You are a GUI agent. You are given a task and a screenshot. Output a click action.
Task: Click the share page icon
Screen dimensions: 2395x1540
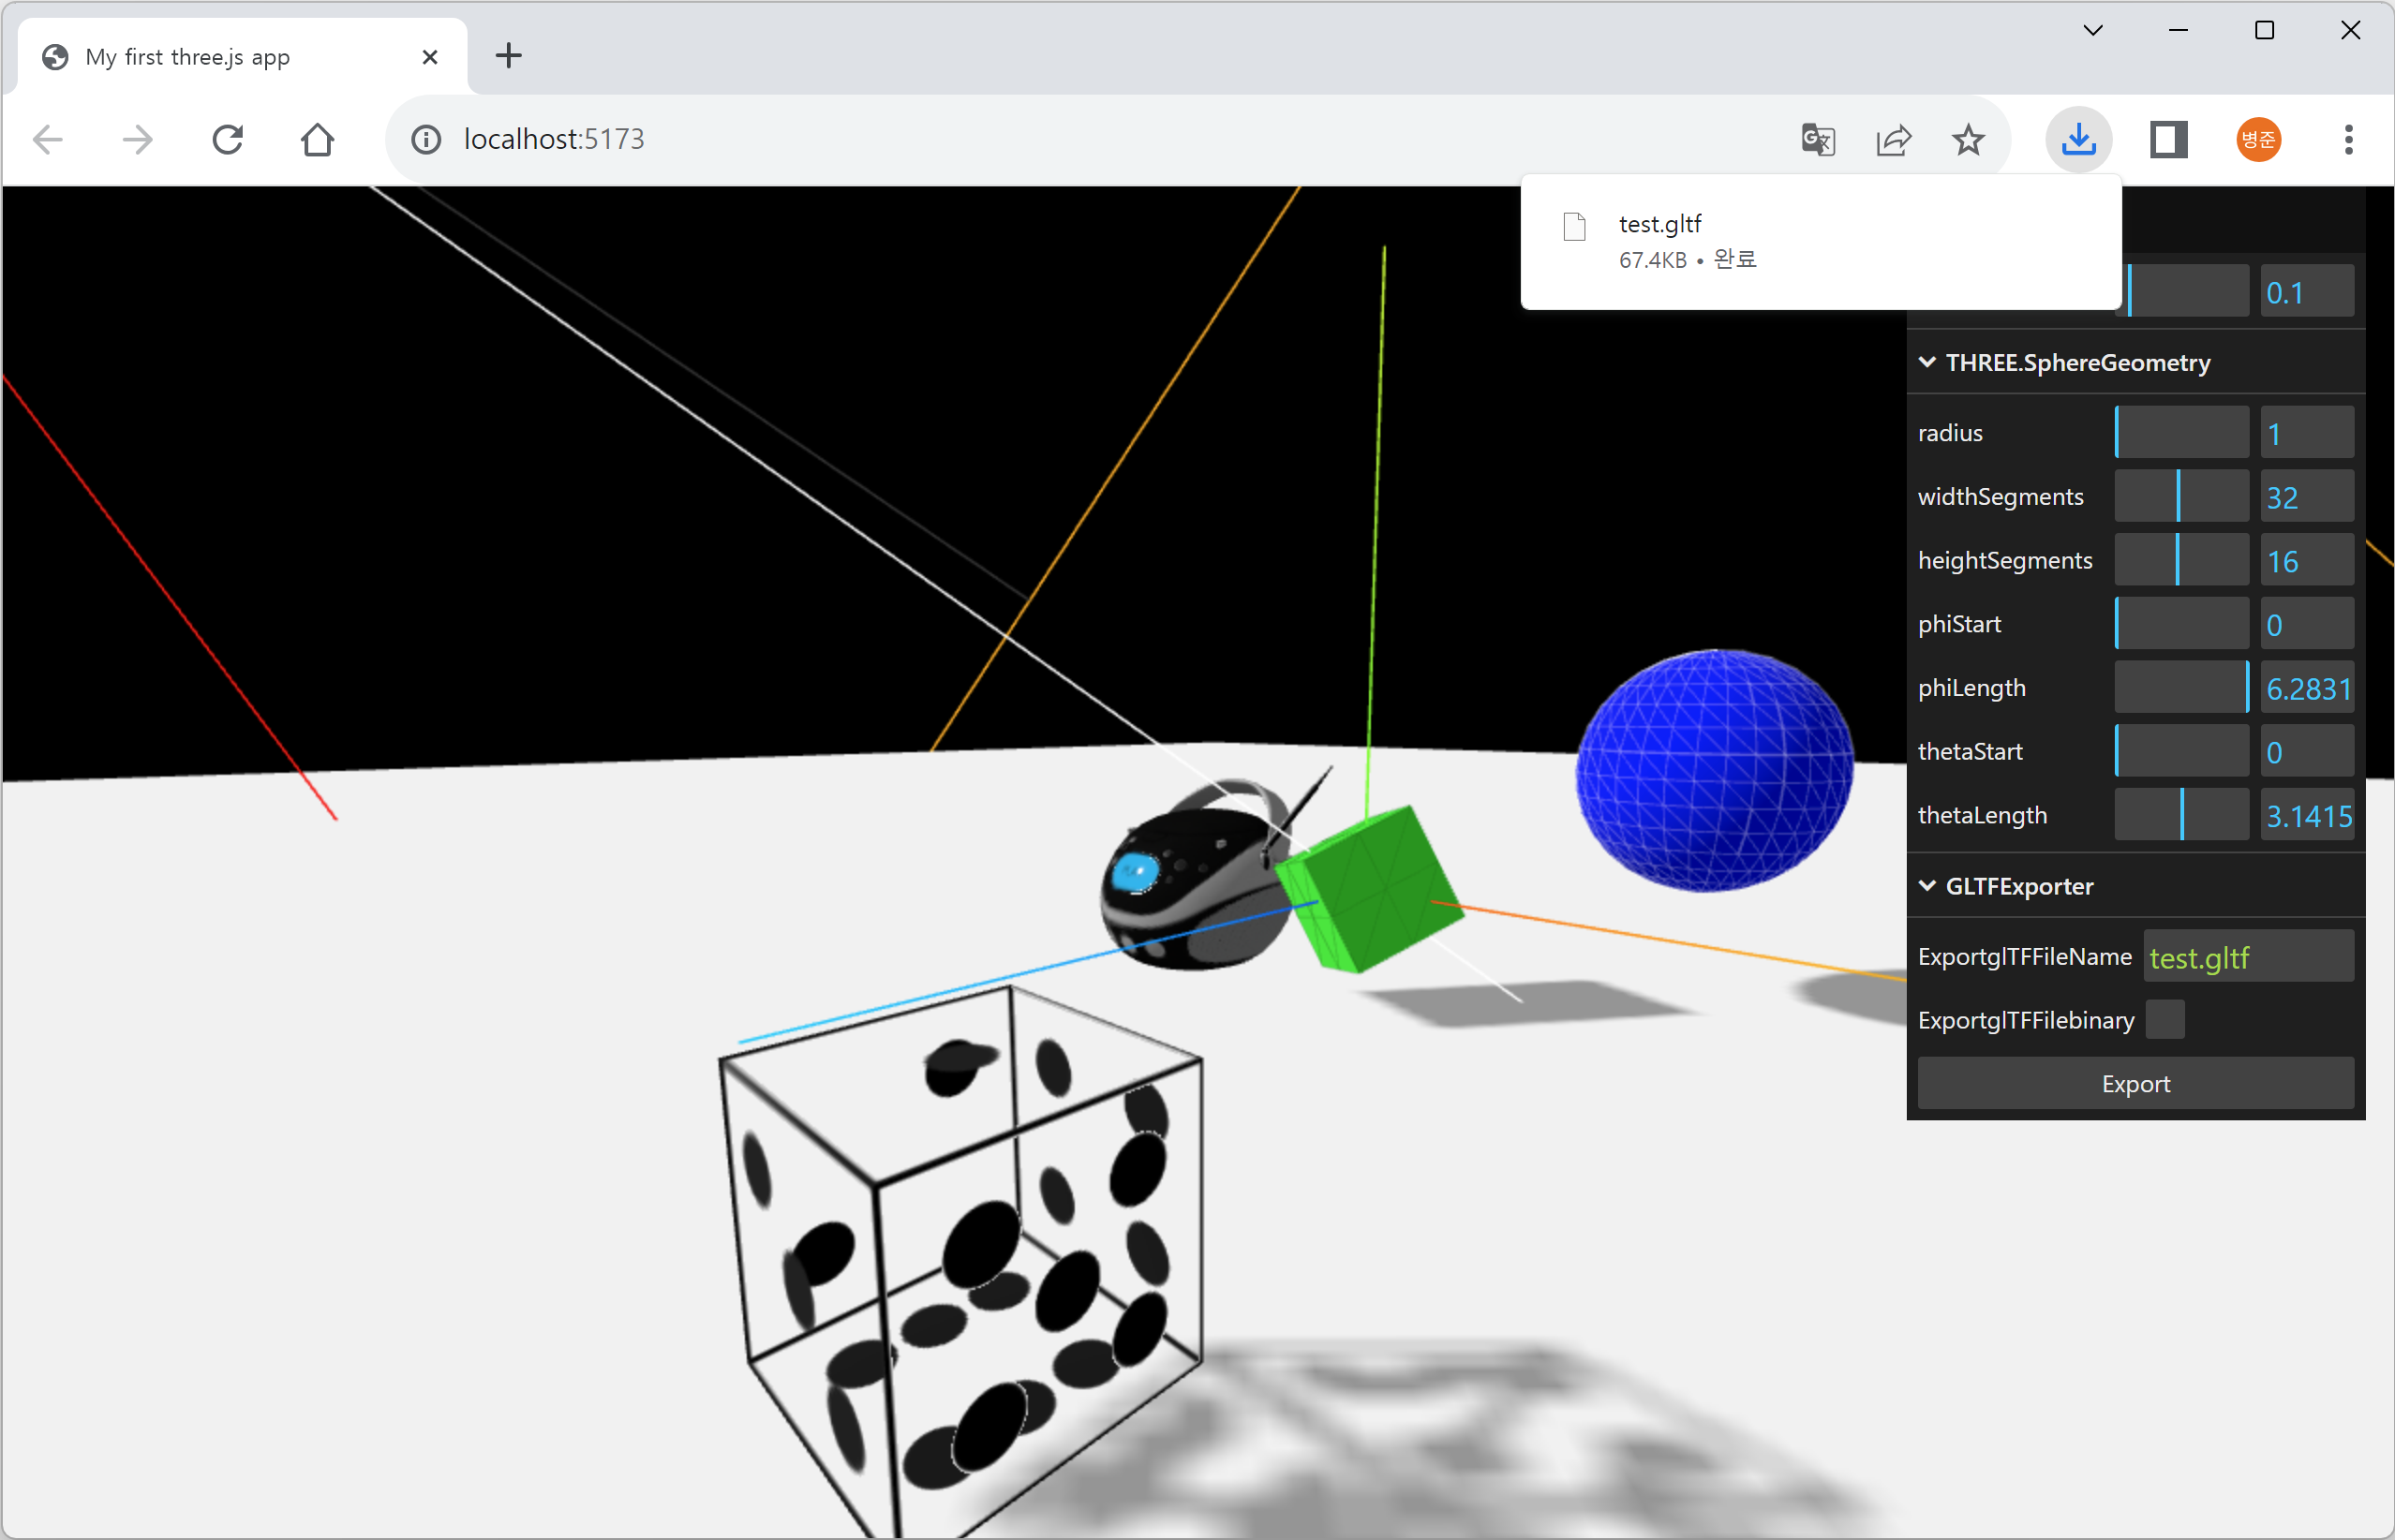(x=1893, y=139)
